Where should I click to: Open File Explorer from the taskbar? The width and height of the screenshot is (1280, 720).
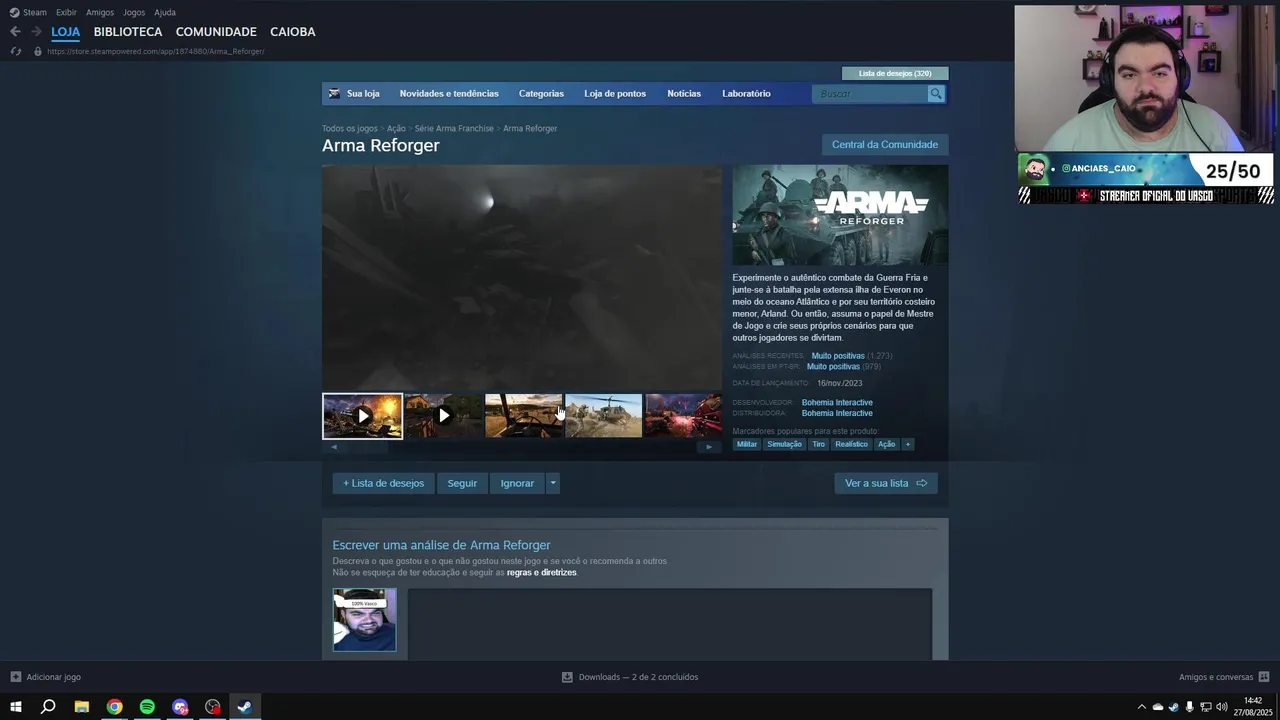(82, 707)
